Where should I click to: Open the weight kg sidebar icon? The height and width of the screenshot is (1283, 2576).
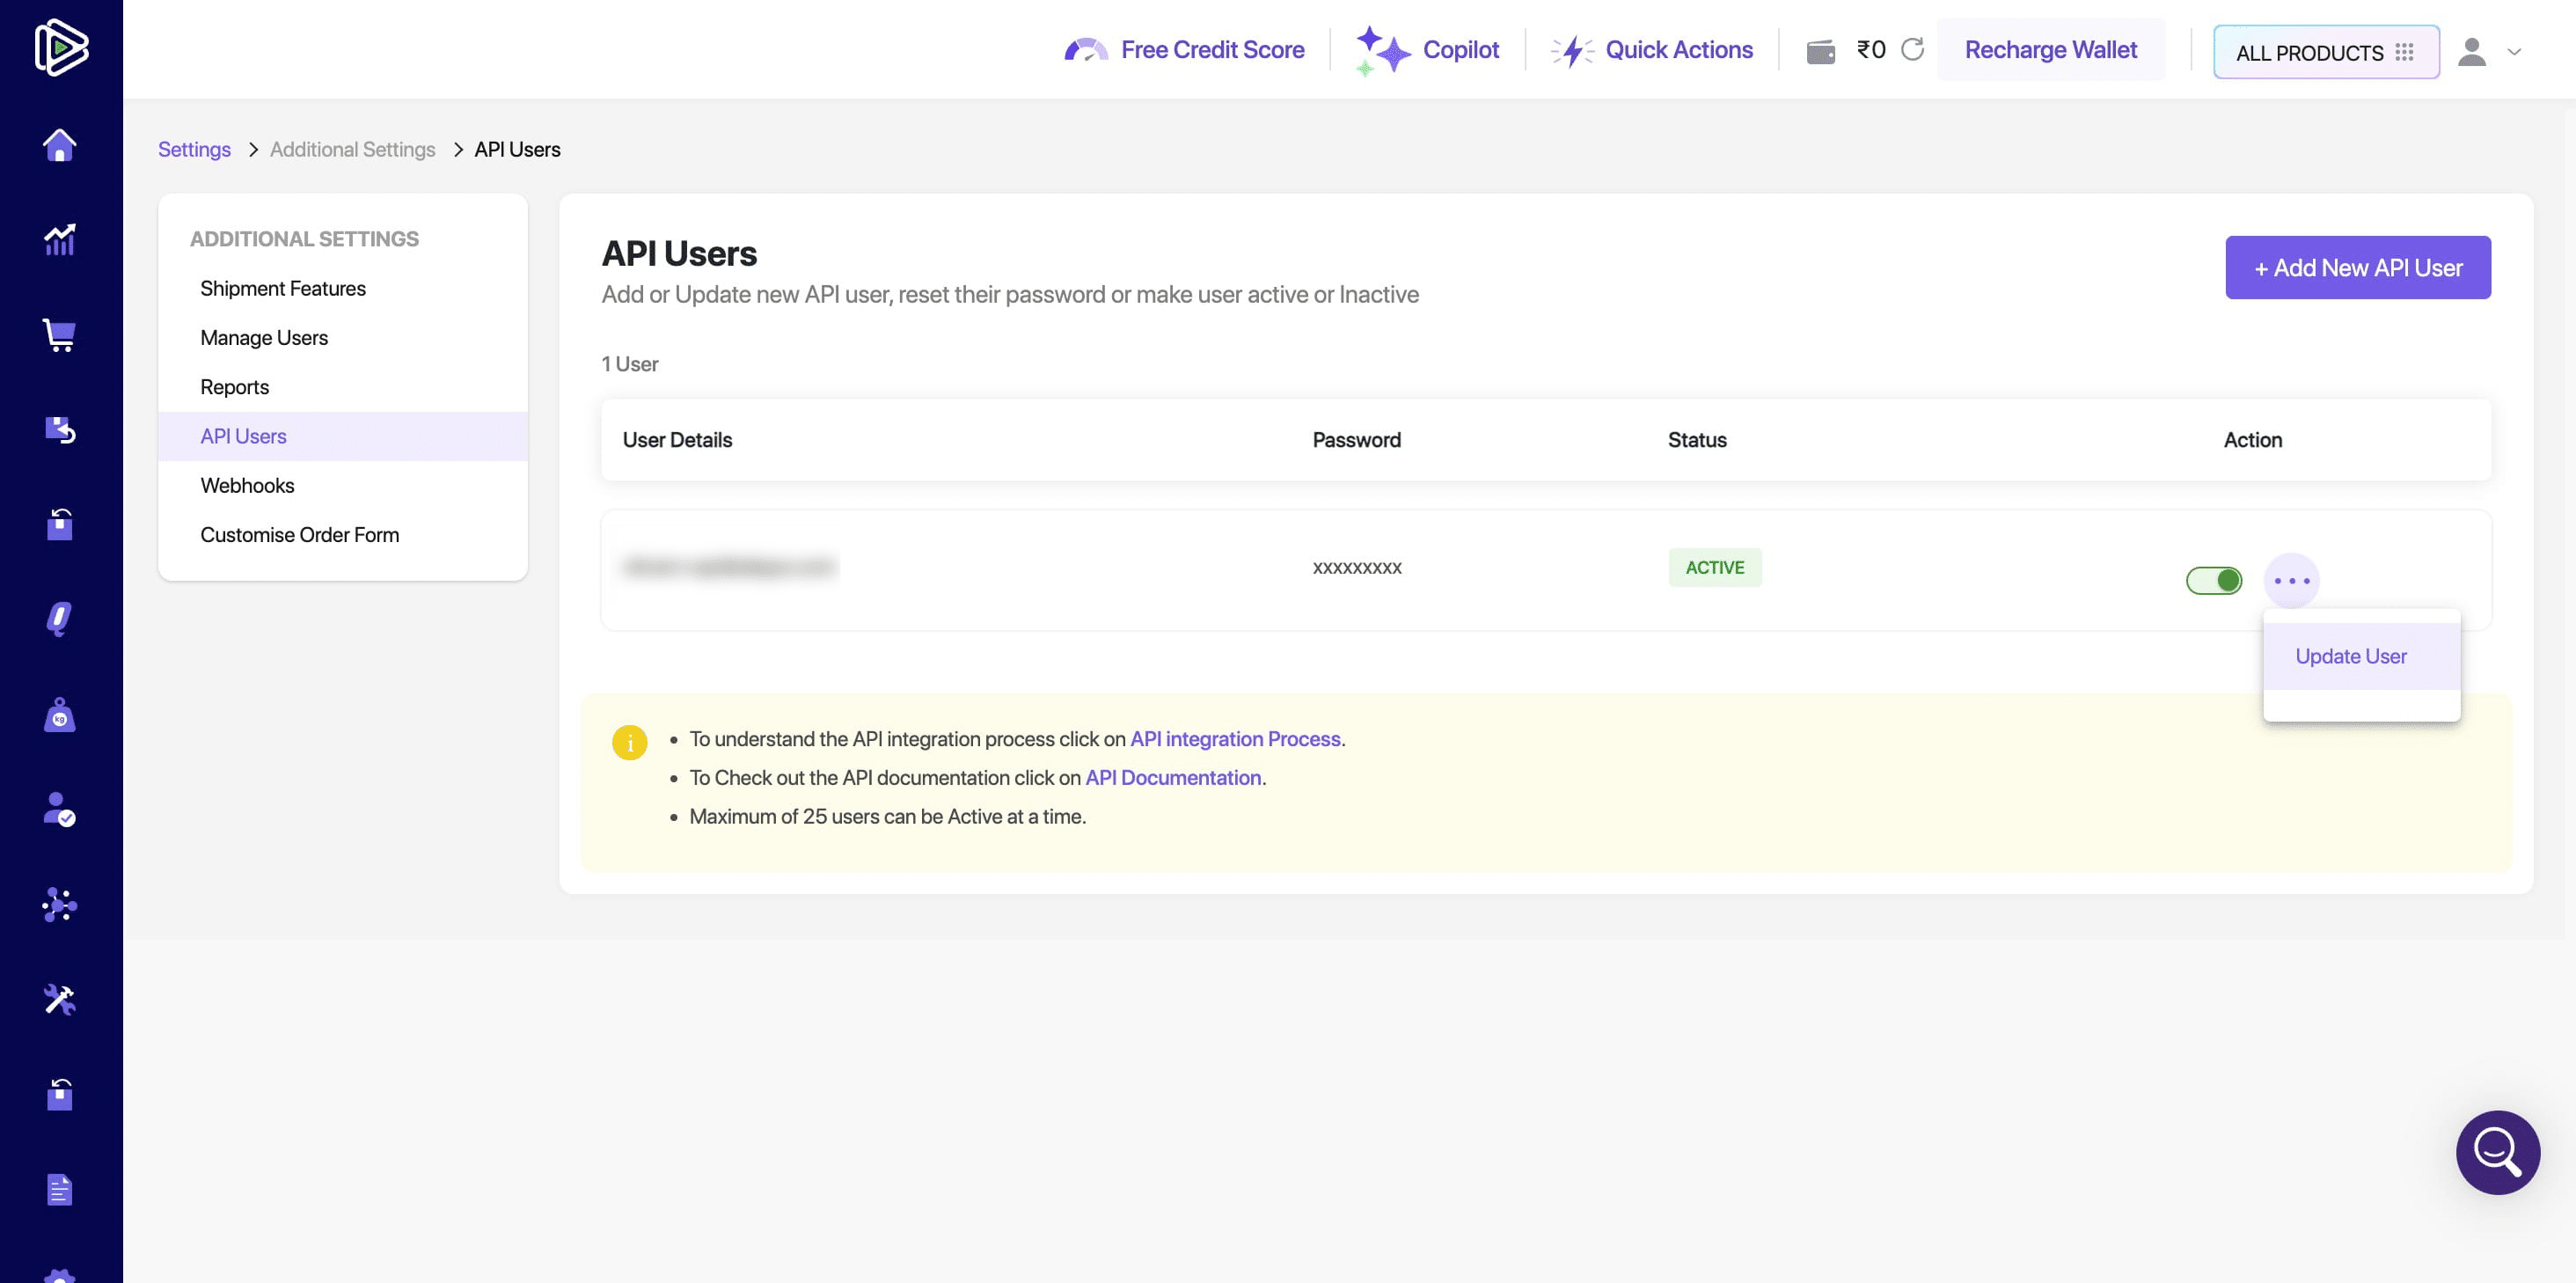click(60, 716)
